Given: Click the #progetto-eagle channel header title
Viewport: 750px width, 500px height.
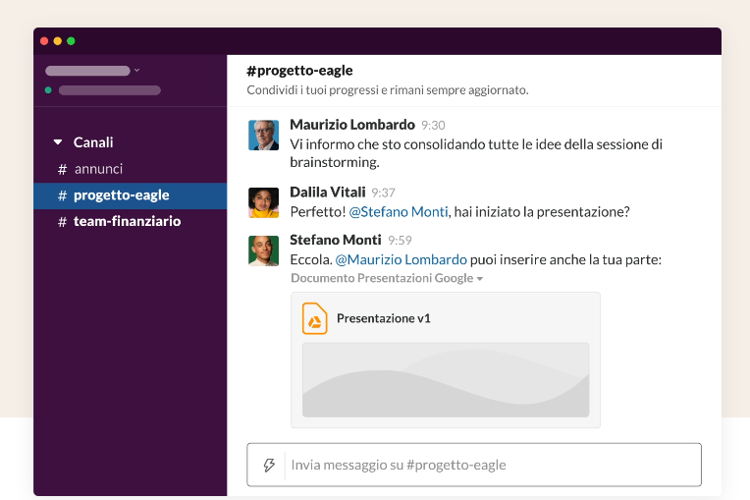Looking at the screenshot, I should coord(300,70).
